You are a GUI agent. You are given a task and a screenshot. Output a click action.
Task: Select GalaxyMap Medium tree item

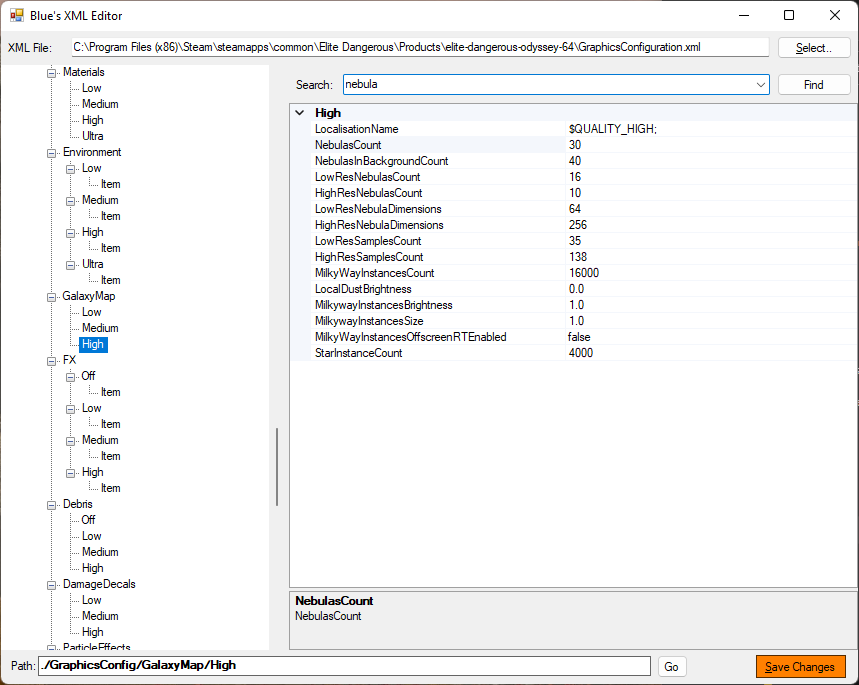tap(100, 328)
